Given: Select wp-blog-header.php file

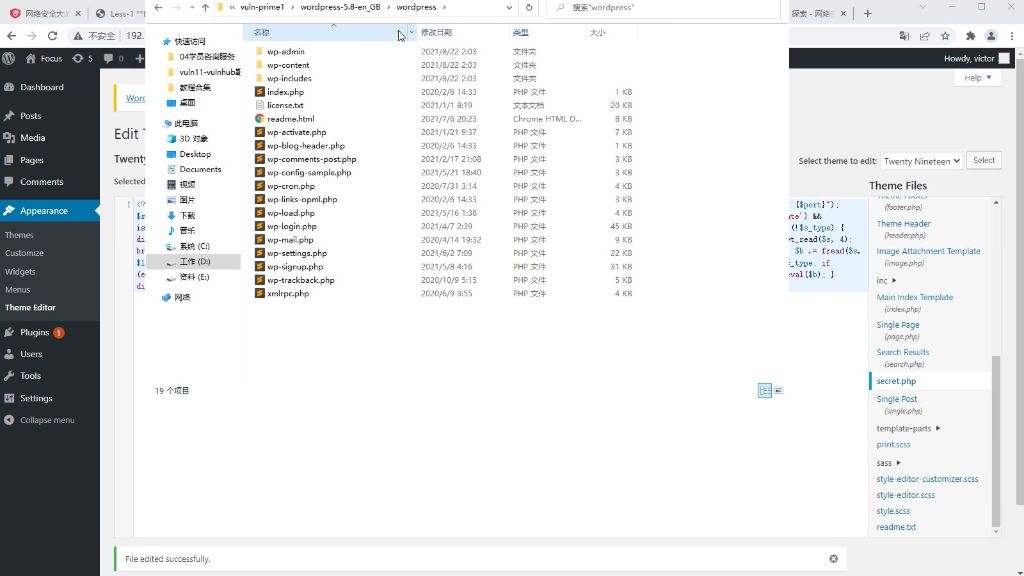Looking at the screenshot, I should (x=306, y=146).
